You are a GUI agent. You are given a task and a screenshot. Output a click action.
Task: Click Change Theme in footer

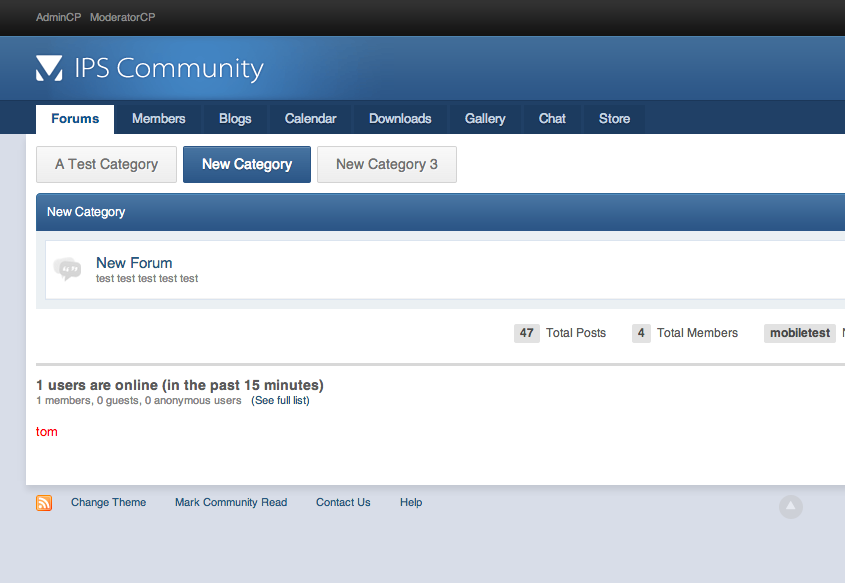[x=108, y=502]
